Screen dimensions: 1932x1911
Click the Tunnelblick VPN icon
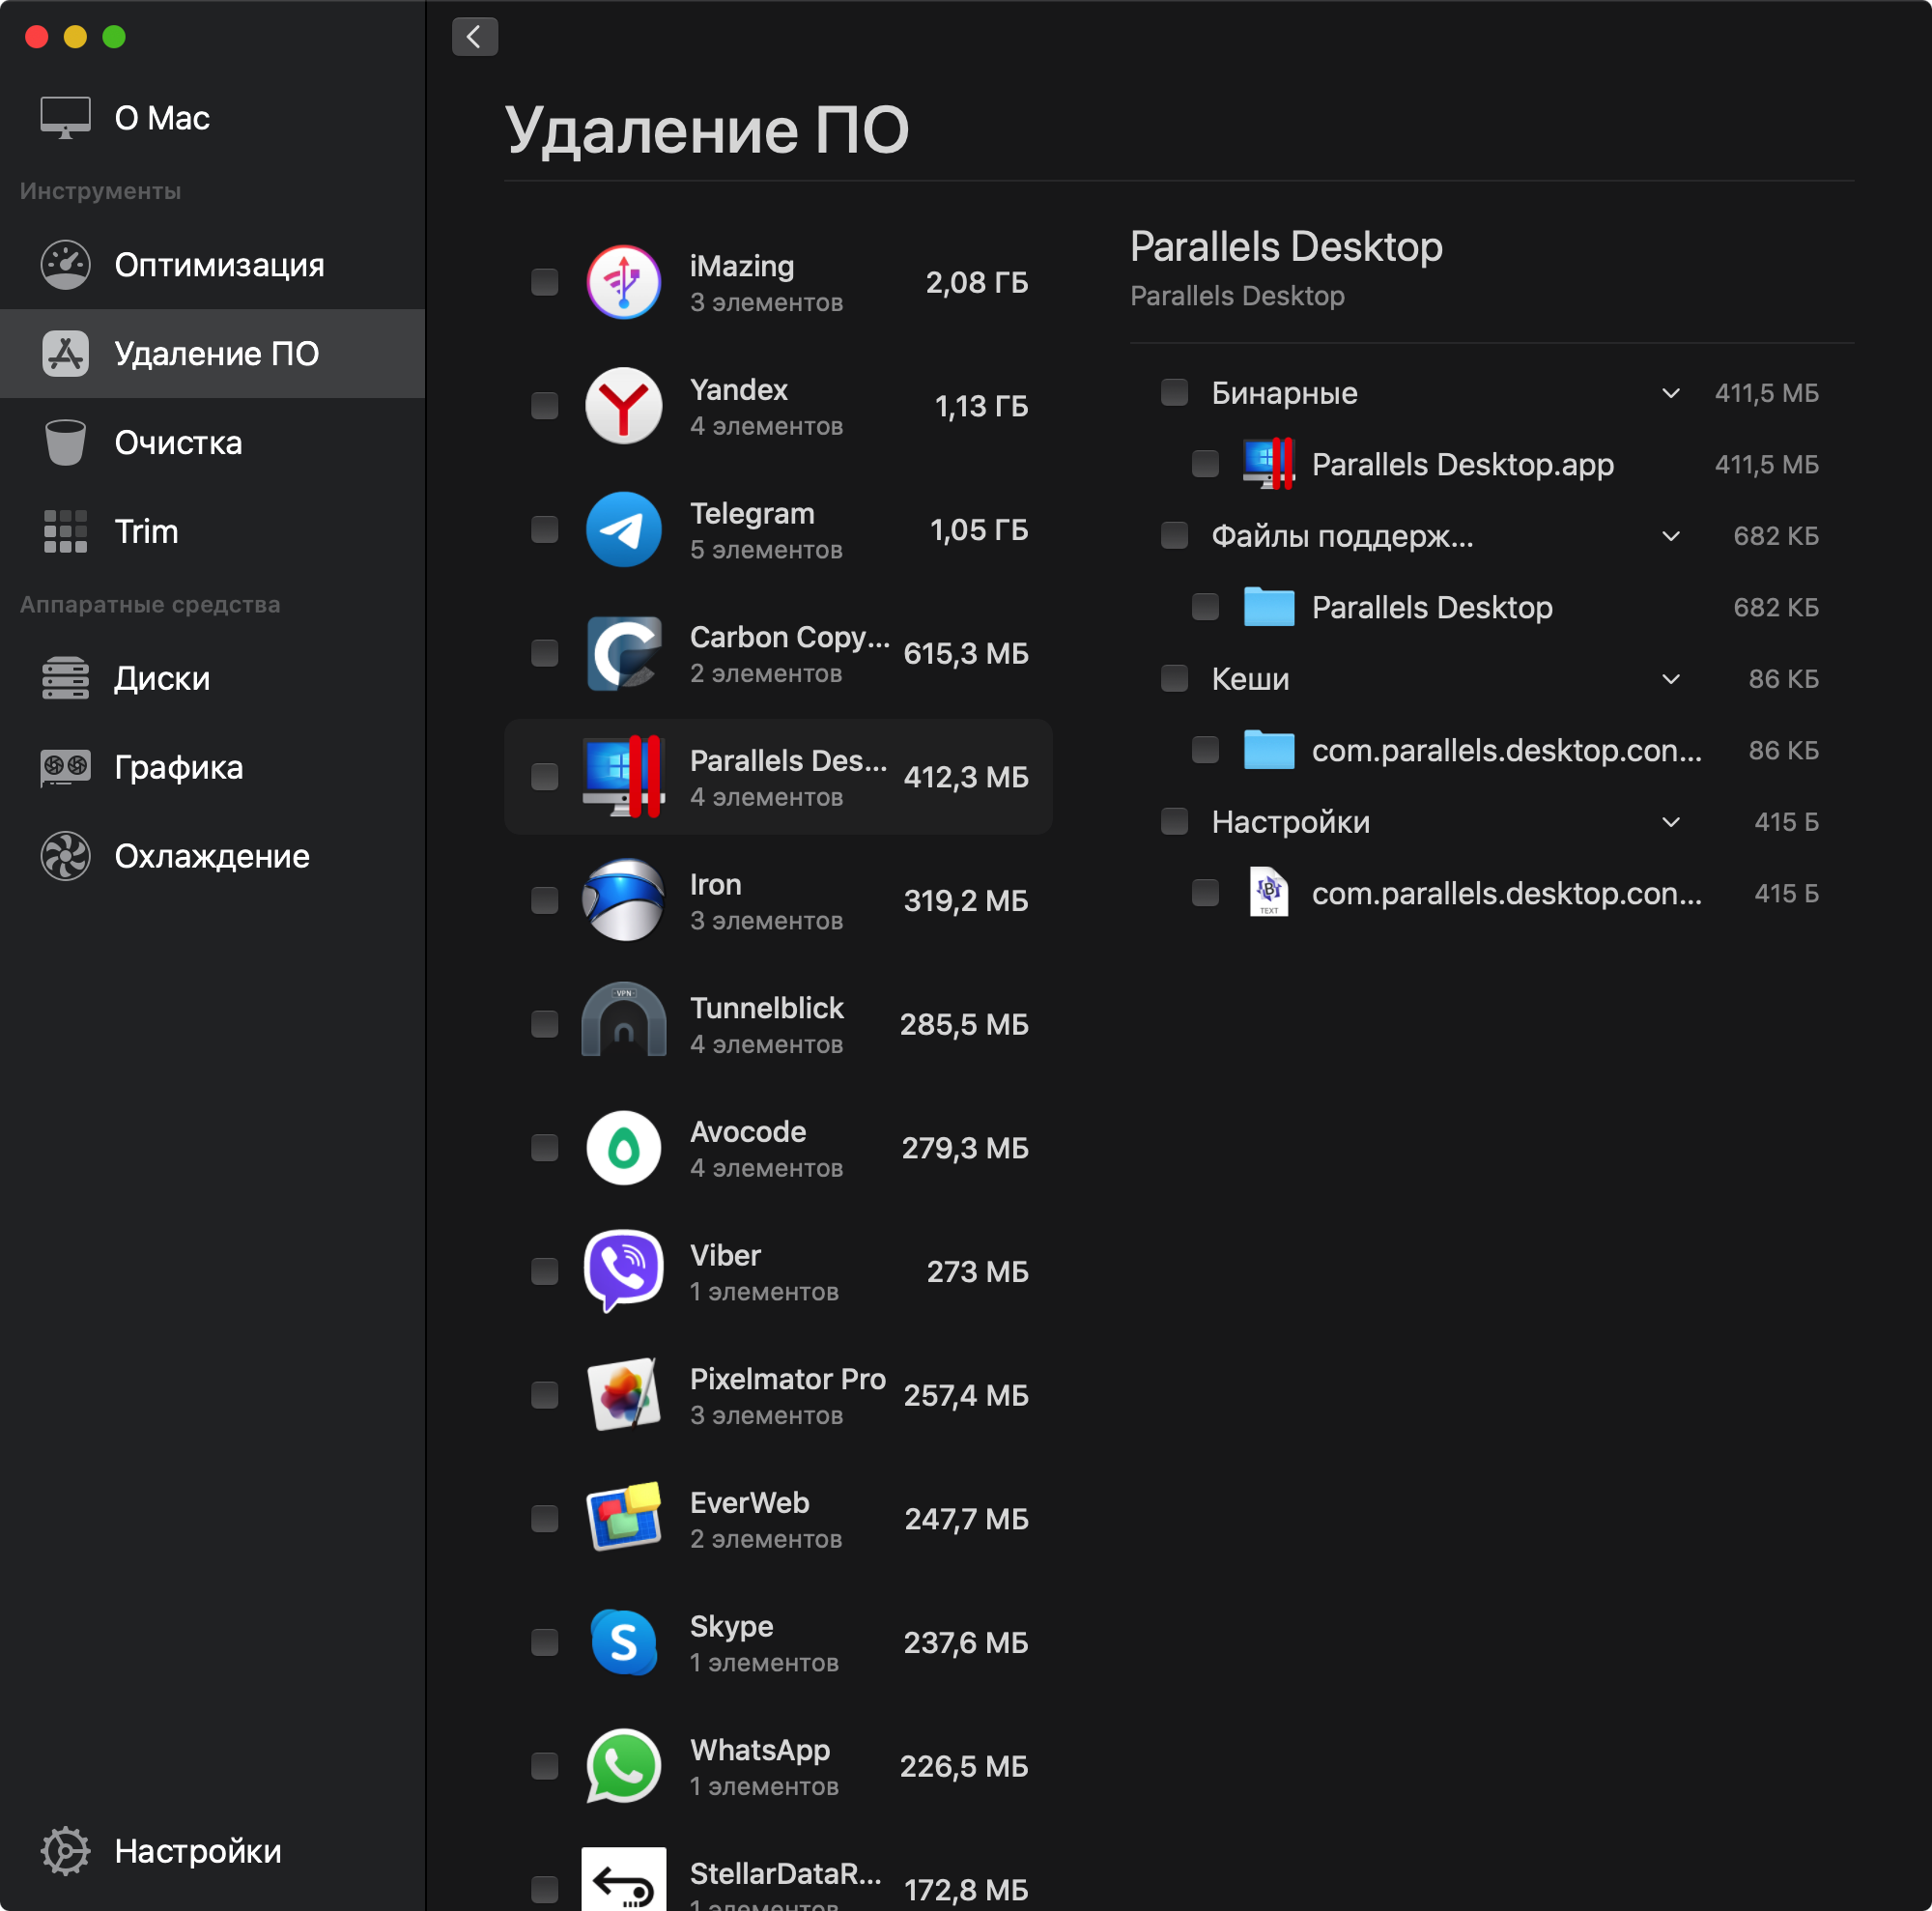(623, 1020)
